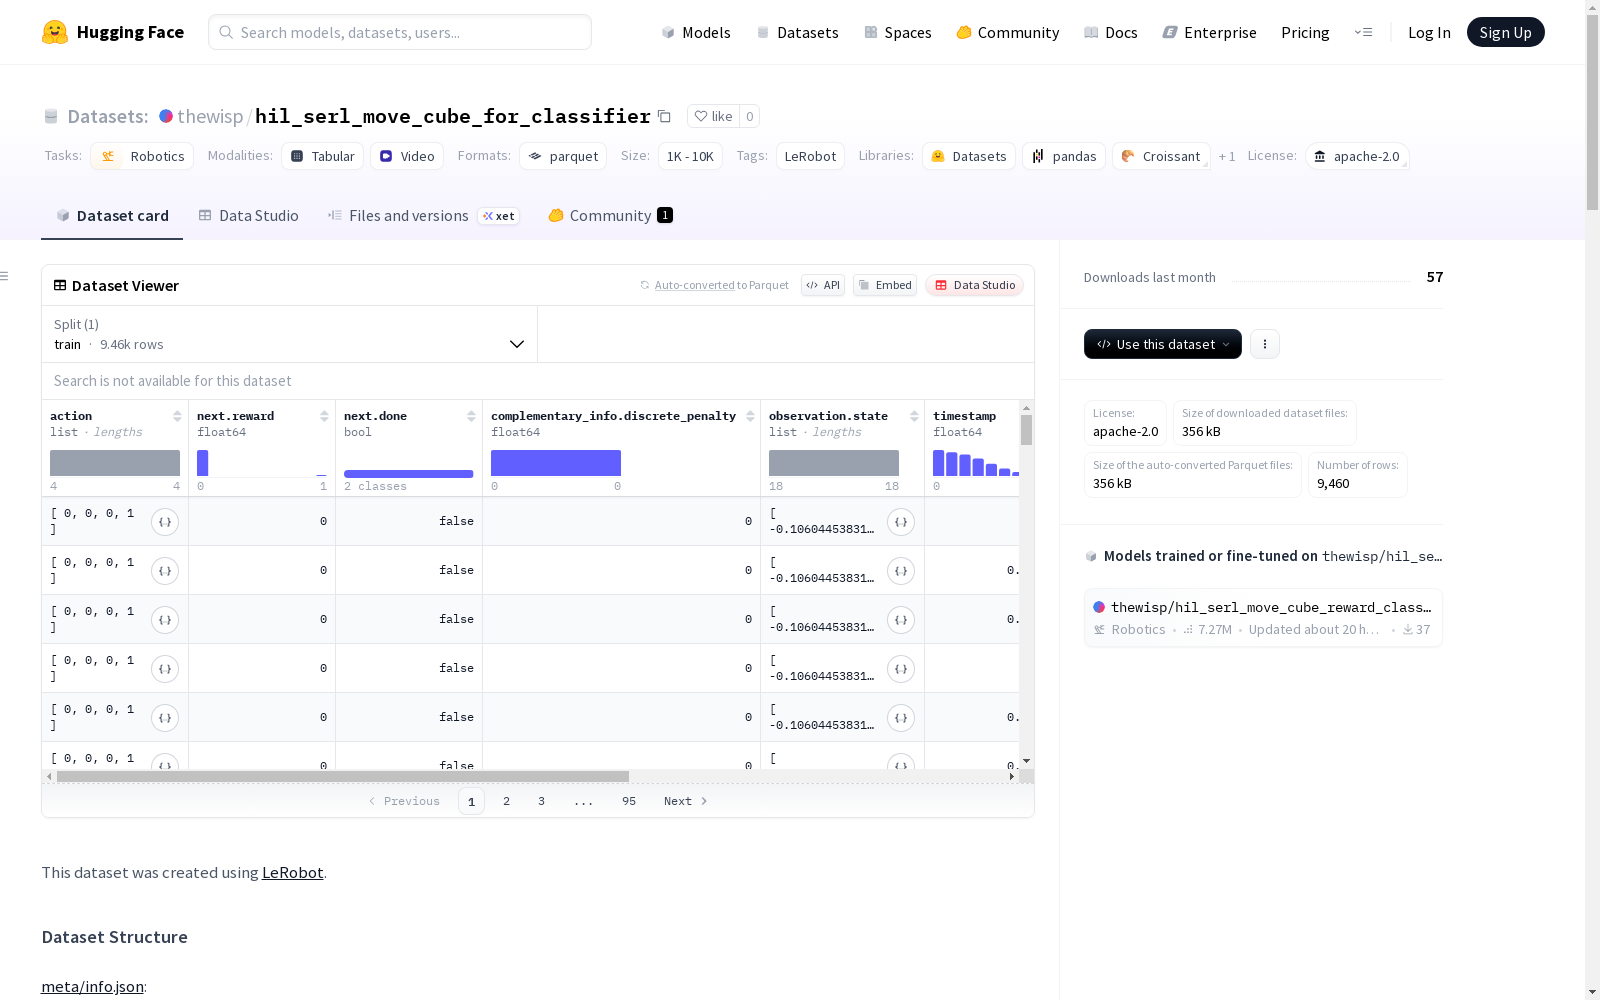Sort by the next.reward column
Image resolution: width=1600 pixels, height=1000 pixels.
(x=324, y=416)
